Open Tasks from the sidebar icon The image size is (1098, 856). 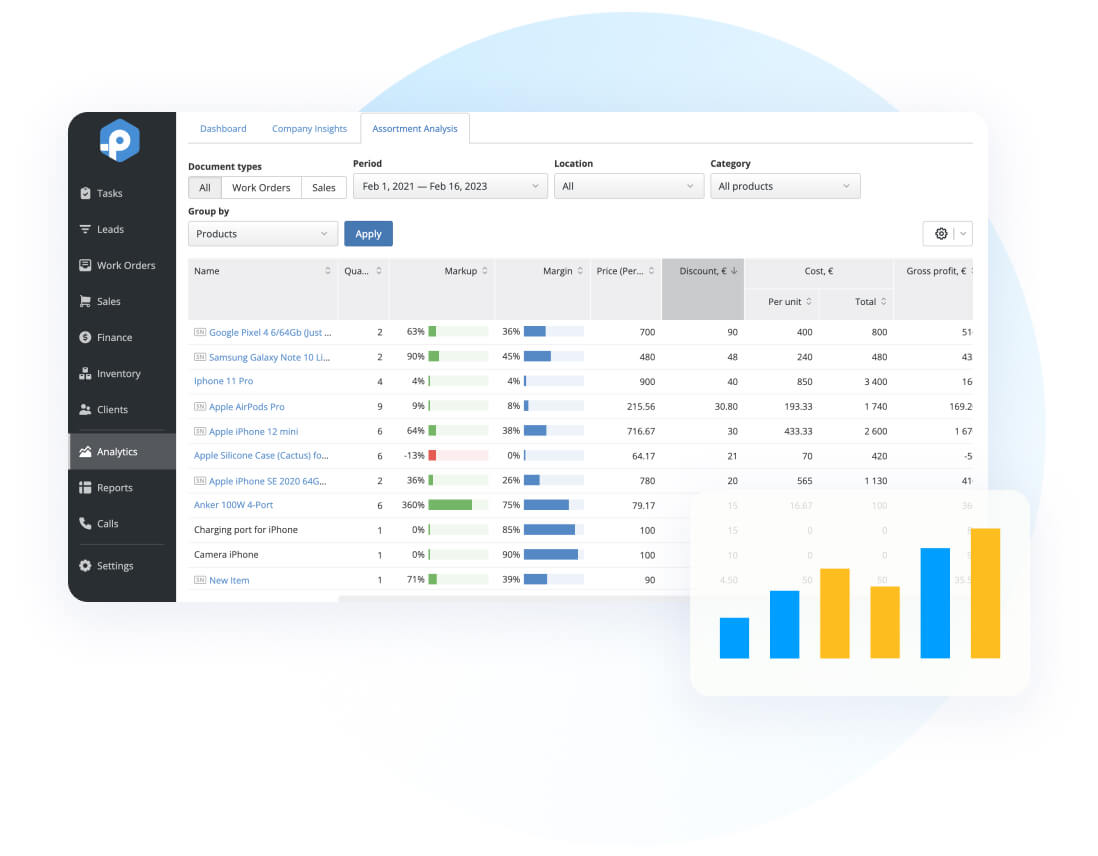86,193
